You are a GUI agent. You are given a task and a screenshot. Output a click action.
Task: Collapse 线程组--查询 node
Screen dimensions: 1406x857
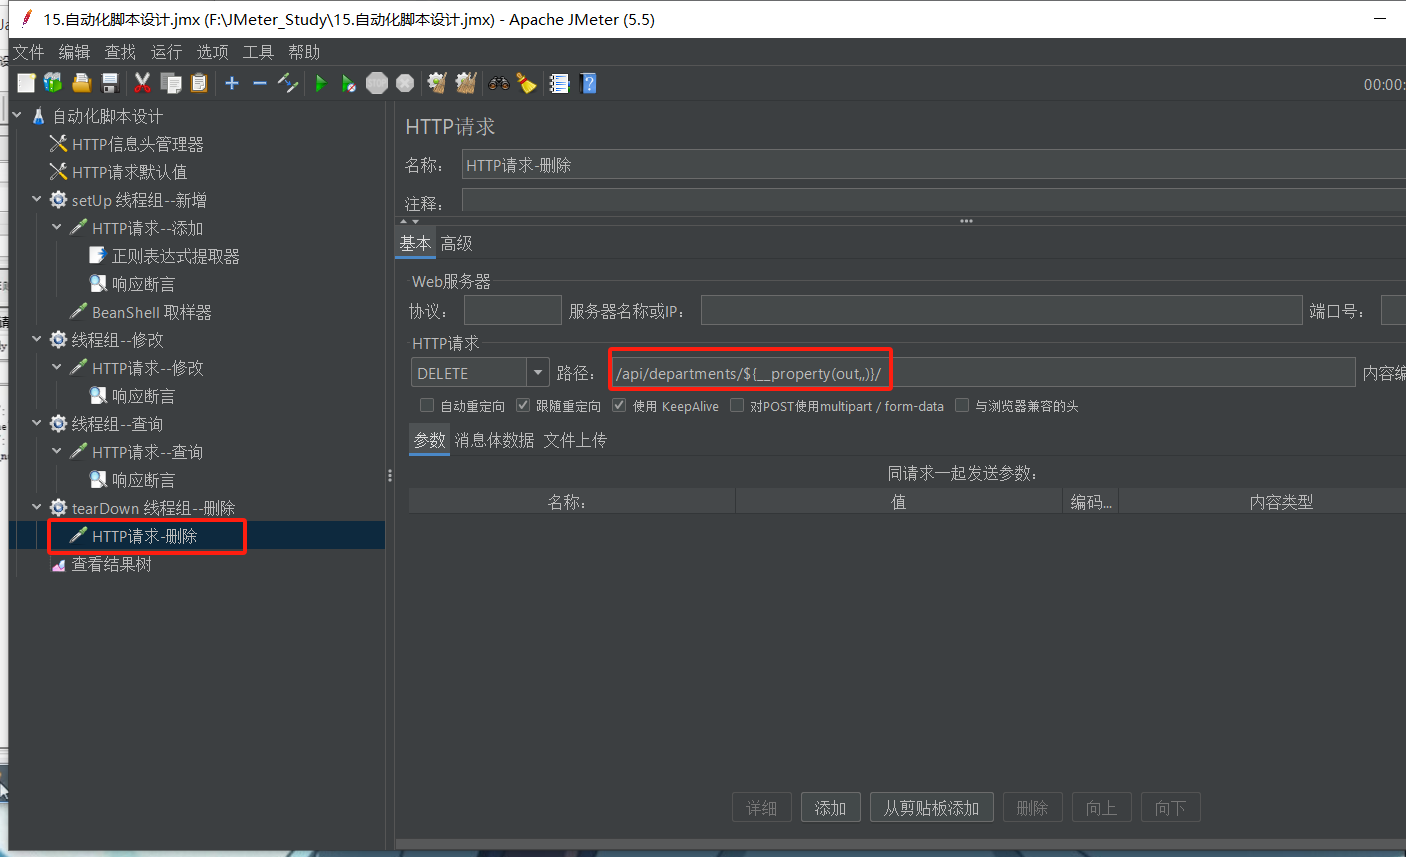click(x=37, y=424)
